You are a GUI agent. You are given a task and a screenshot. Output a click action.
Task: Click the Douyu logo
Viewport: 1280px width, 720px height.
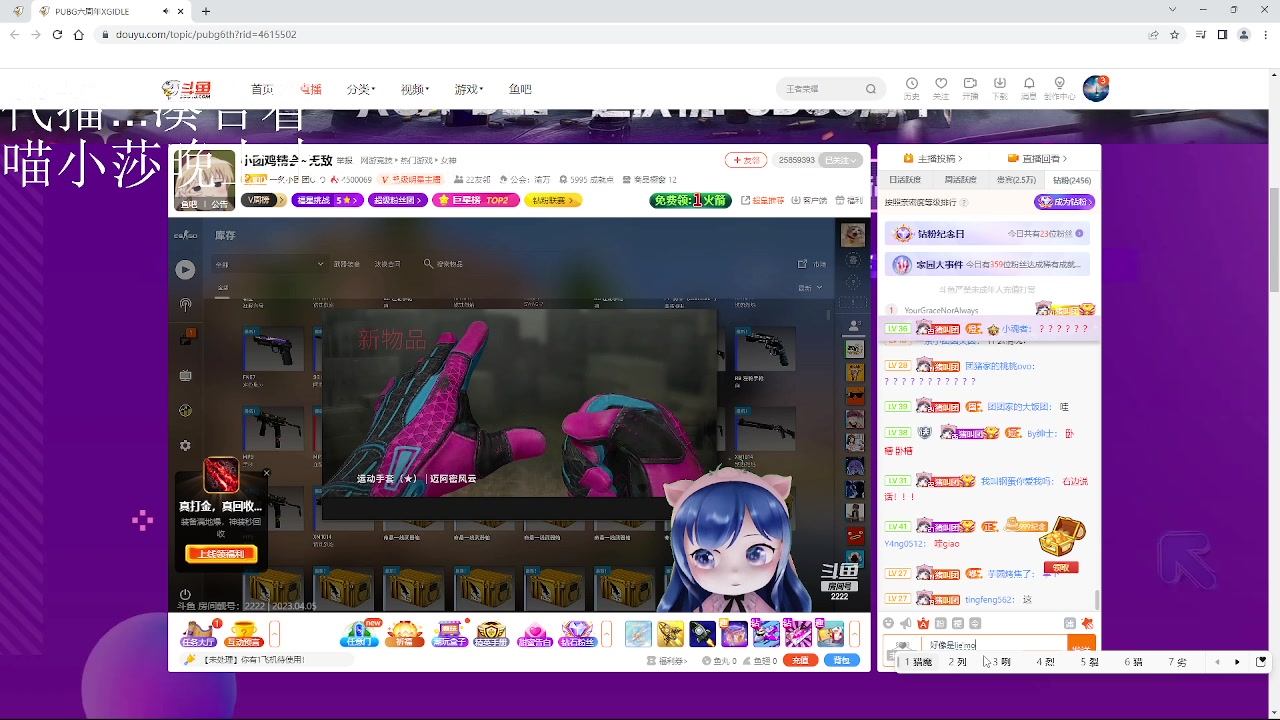[188, 89]
